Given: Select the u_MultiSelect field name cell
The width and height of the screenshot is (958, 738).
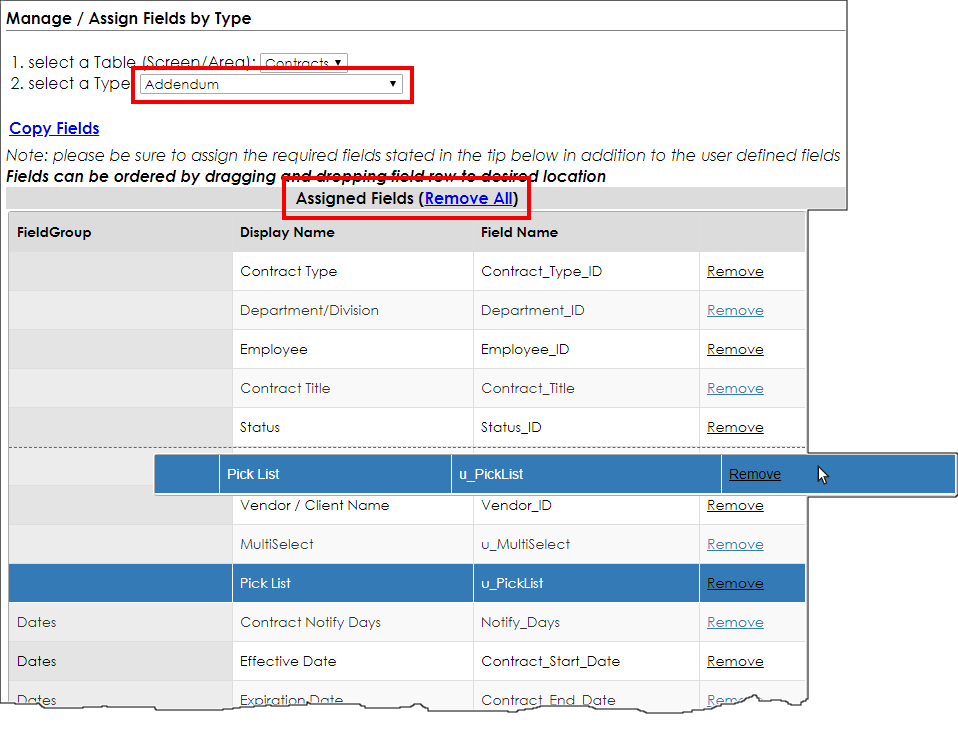Looking at the screenshot, I should 586,544.
